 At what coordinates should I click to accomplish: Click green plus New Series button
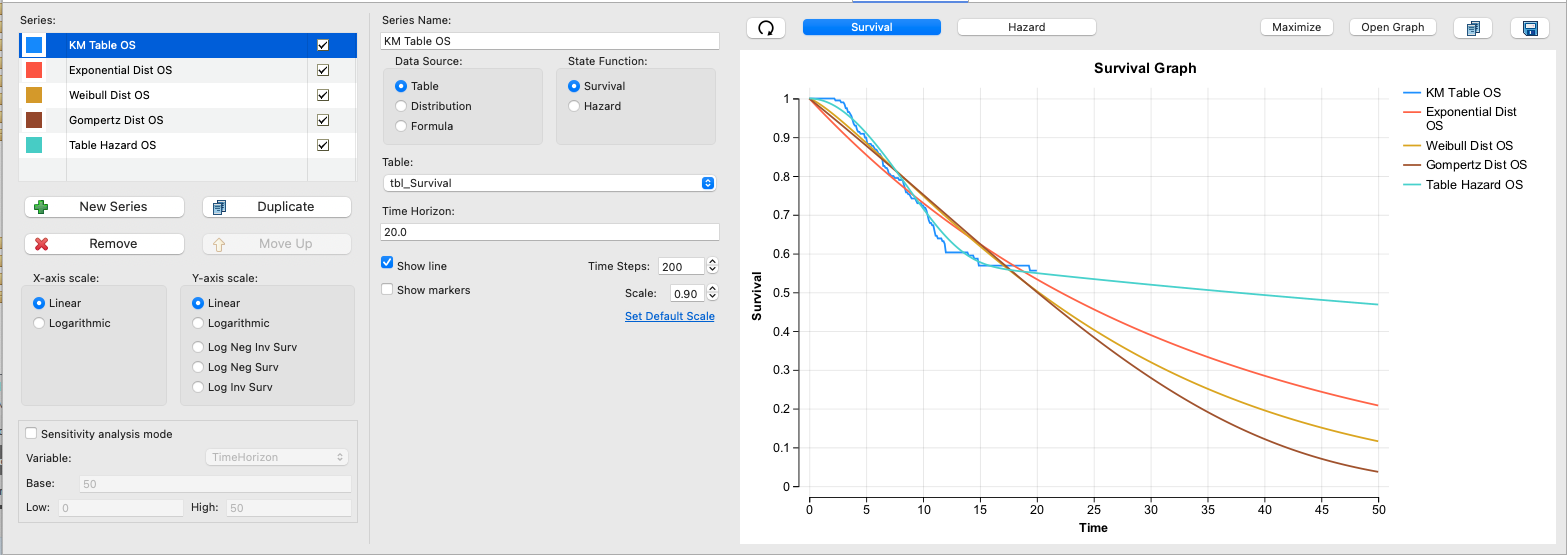click(x=104, y=207)
